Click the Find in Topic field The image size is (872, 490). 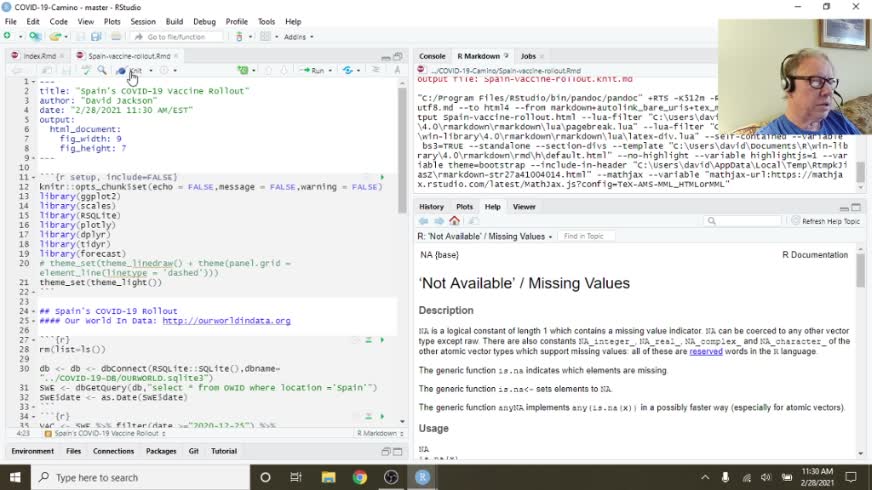(x=586, y=236)
